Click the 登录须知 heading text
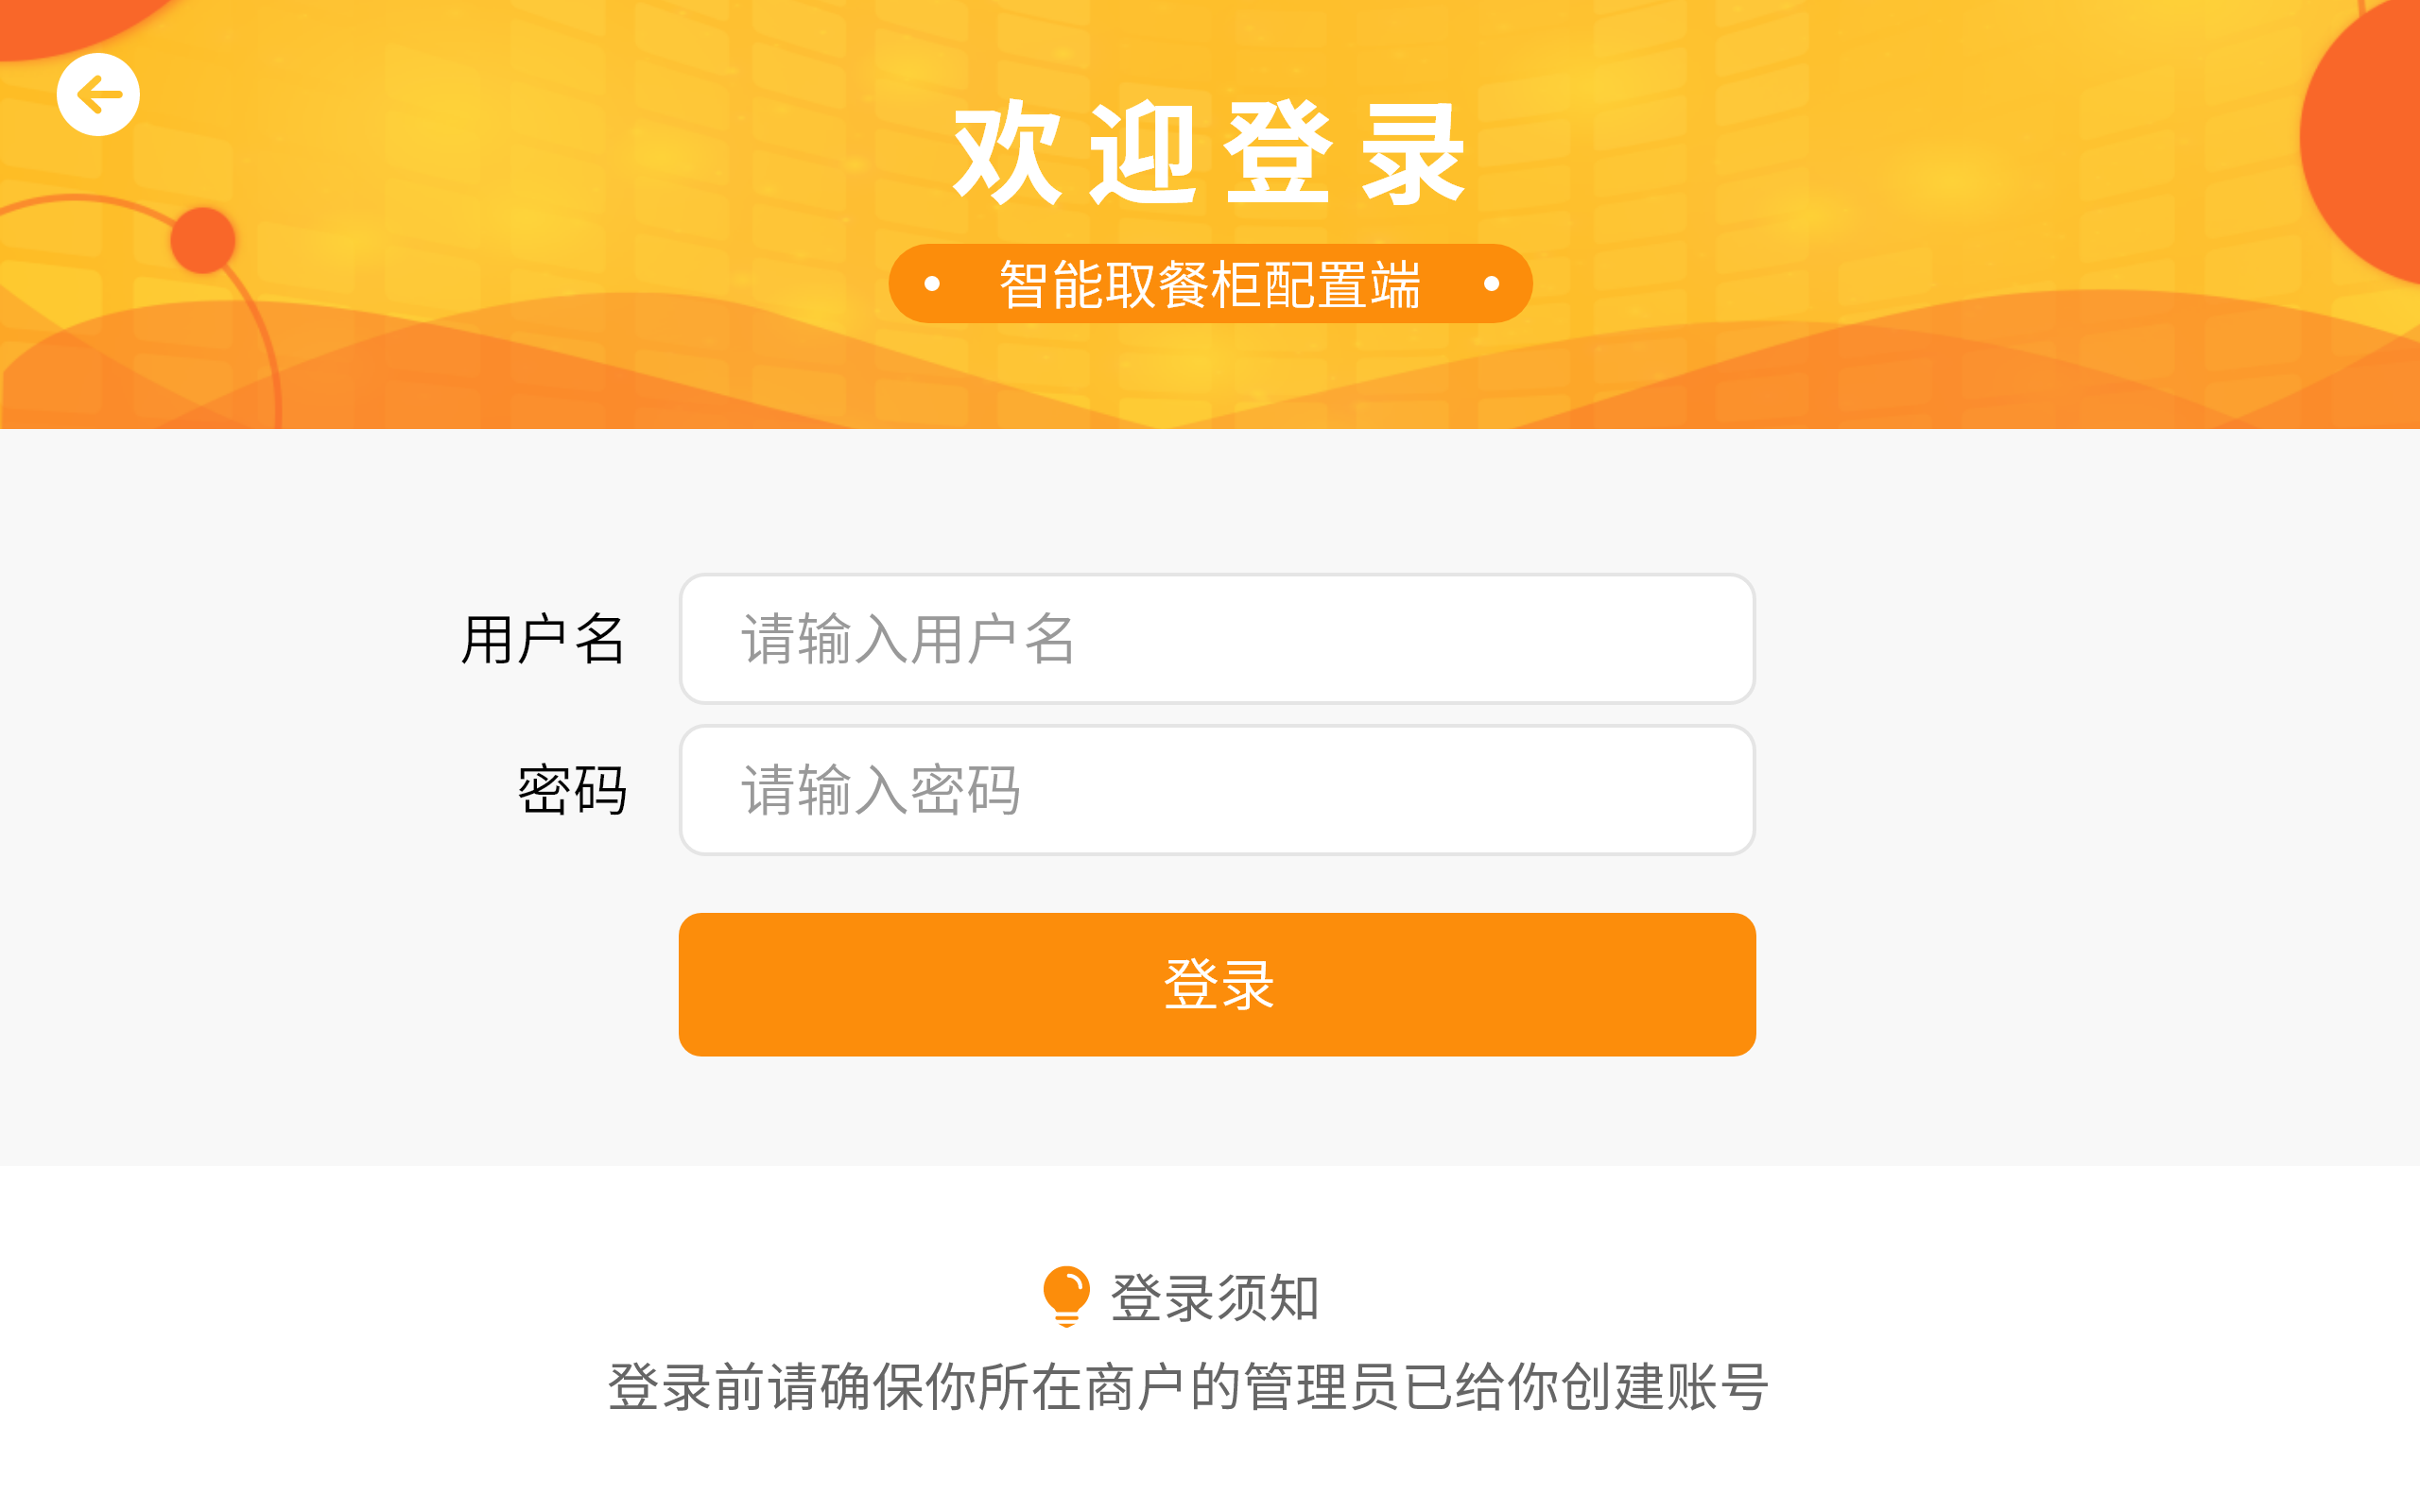Screen dimensions: 2420x1512 tap(1215, 1298)
